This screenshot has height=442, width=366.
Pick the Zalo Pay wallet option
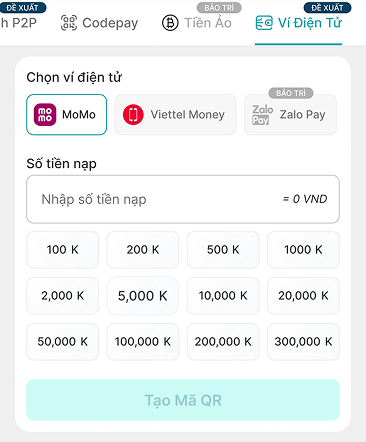tap(290, 114)
